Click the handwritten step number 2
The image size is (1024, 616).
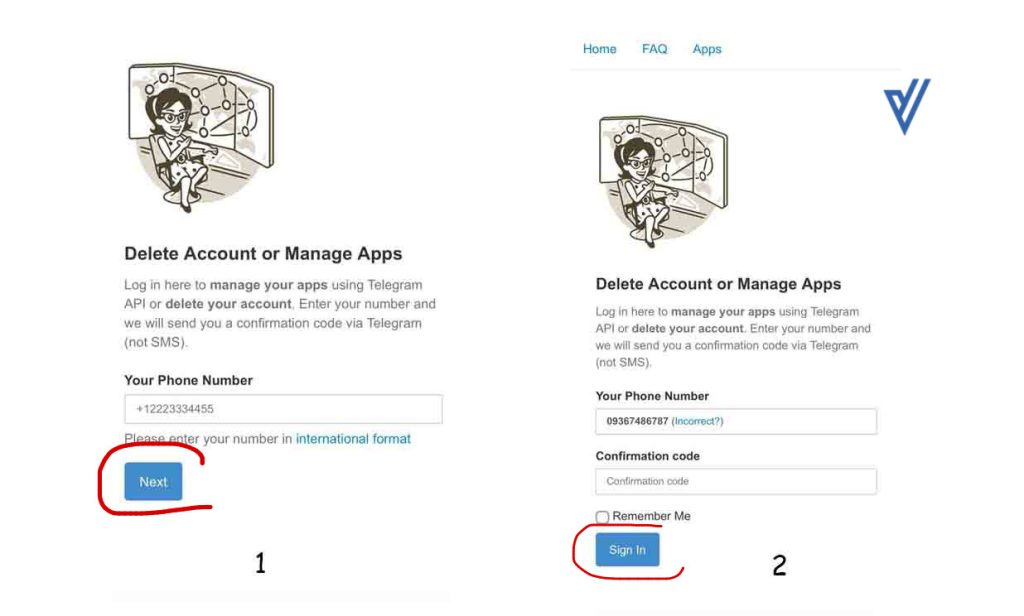tap(779, 566)
